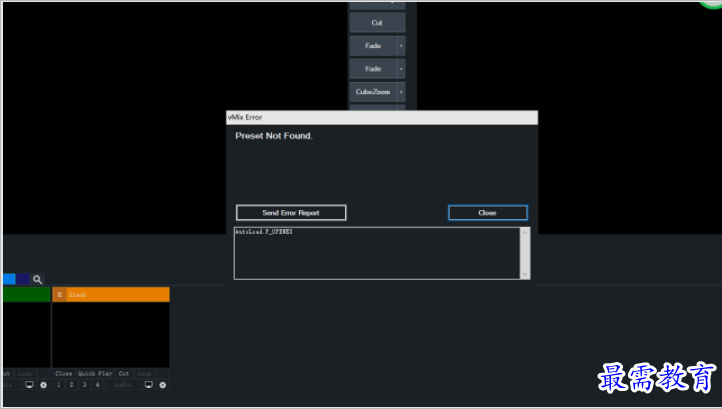Image resolution: width=722 pixels, height=409 pixels.
Task: Toggle overlay 4 on Blank input 2
Action: point(97,385)
